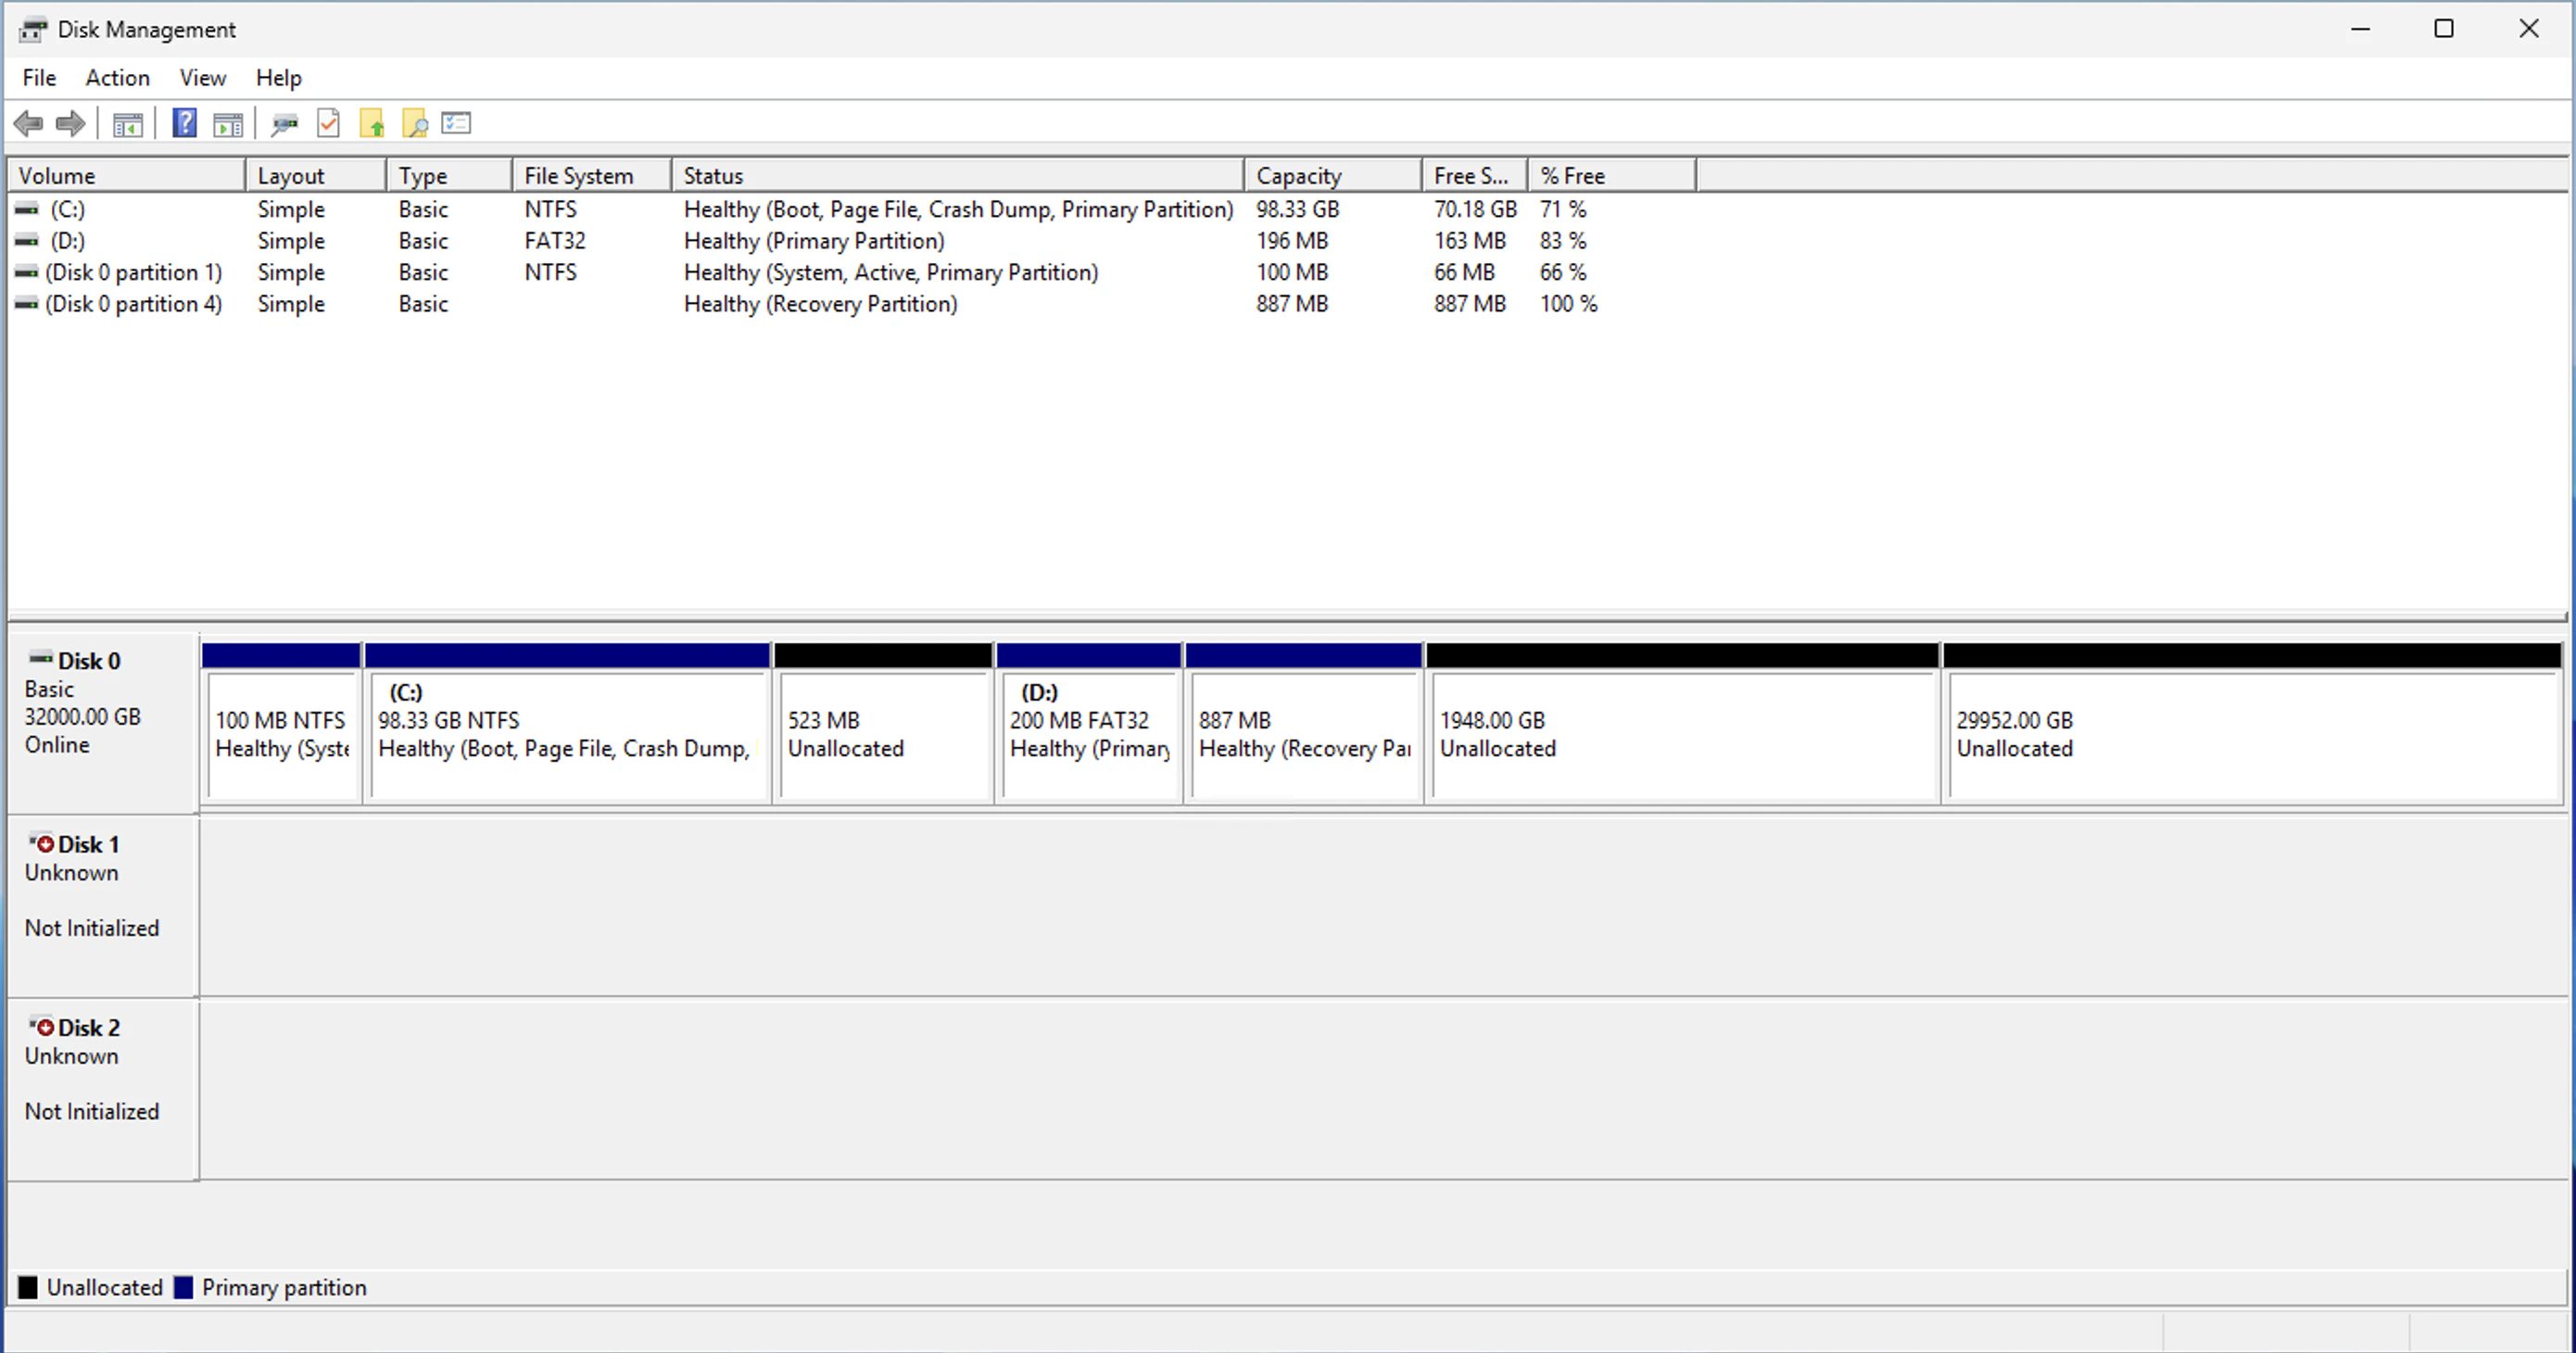Image resolution: width=2576 pixels, height=1353 pixels.
Task: Open Help with the blue question mark icon
Action: (x=185, y=123)
